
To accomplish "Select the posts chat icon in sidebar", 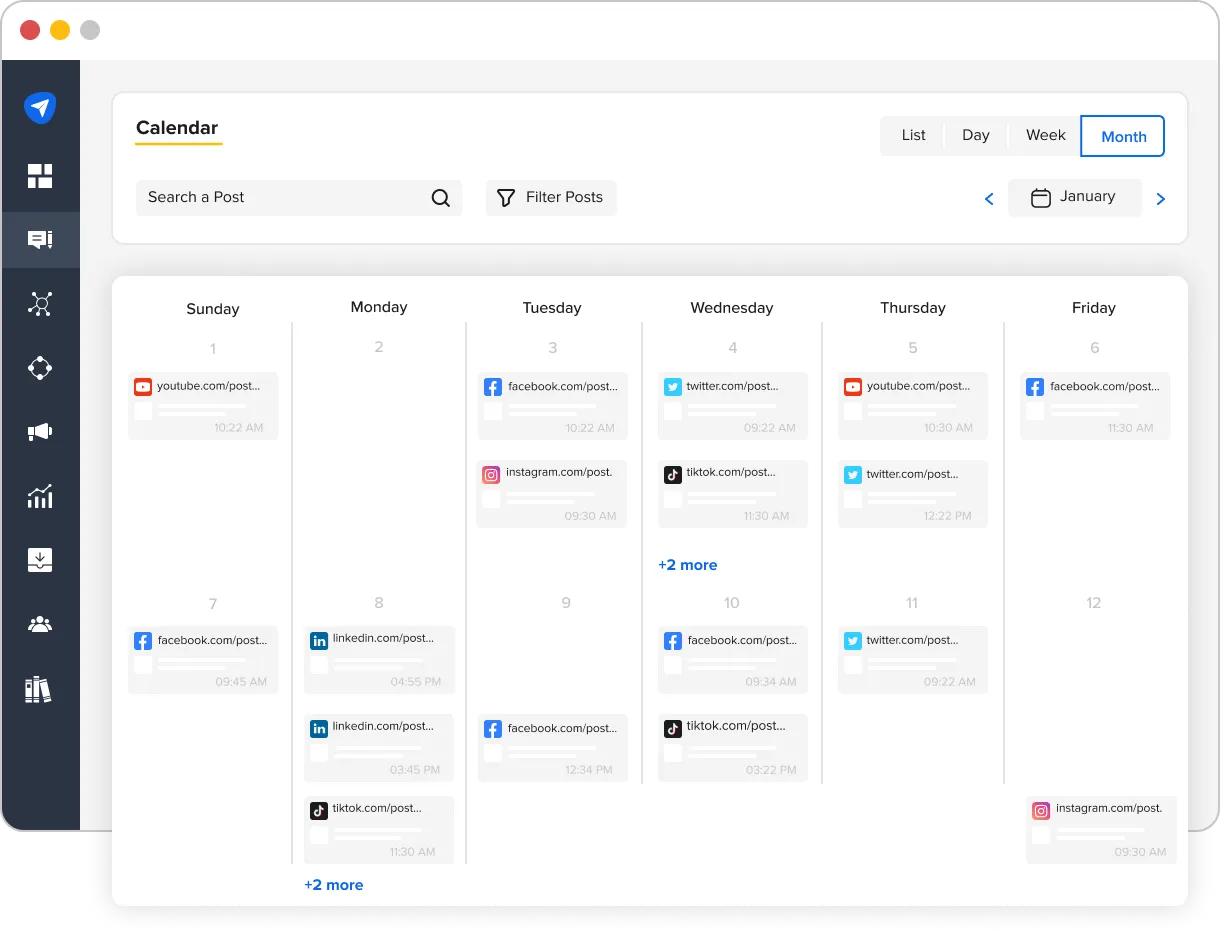I will point(40,239).
